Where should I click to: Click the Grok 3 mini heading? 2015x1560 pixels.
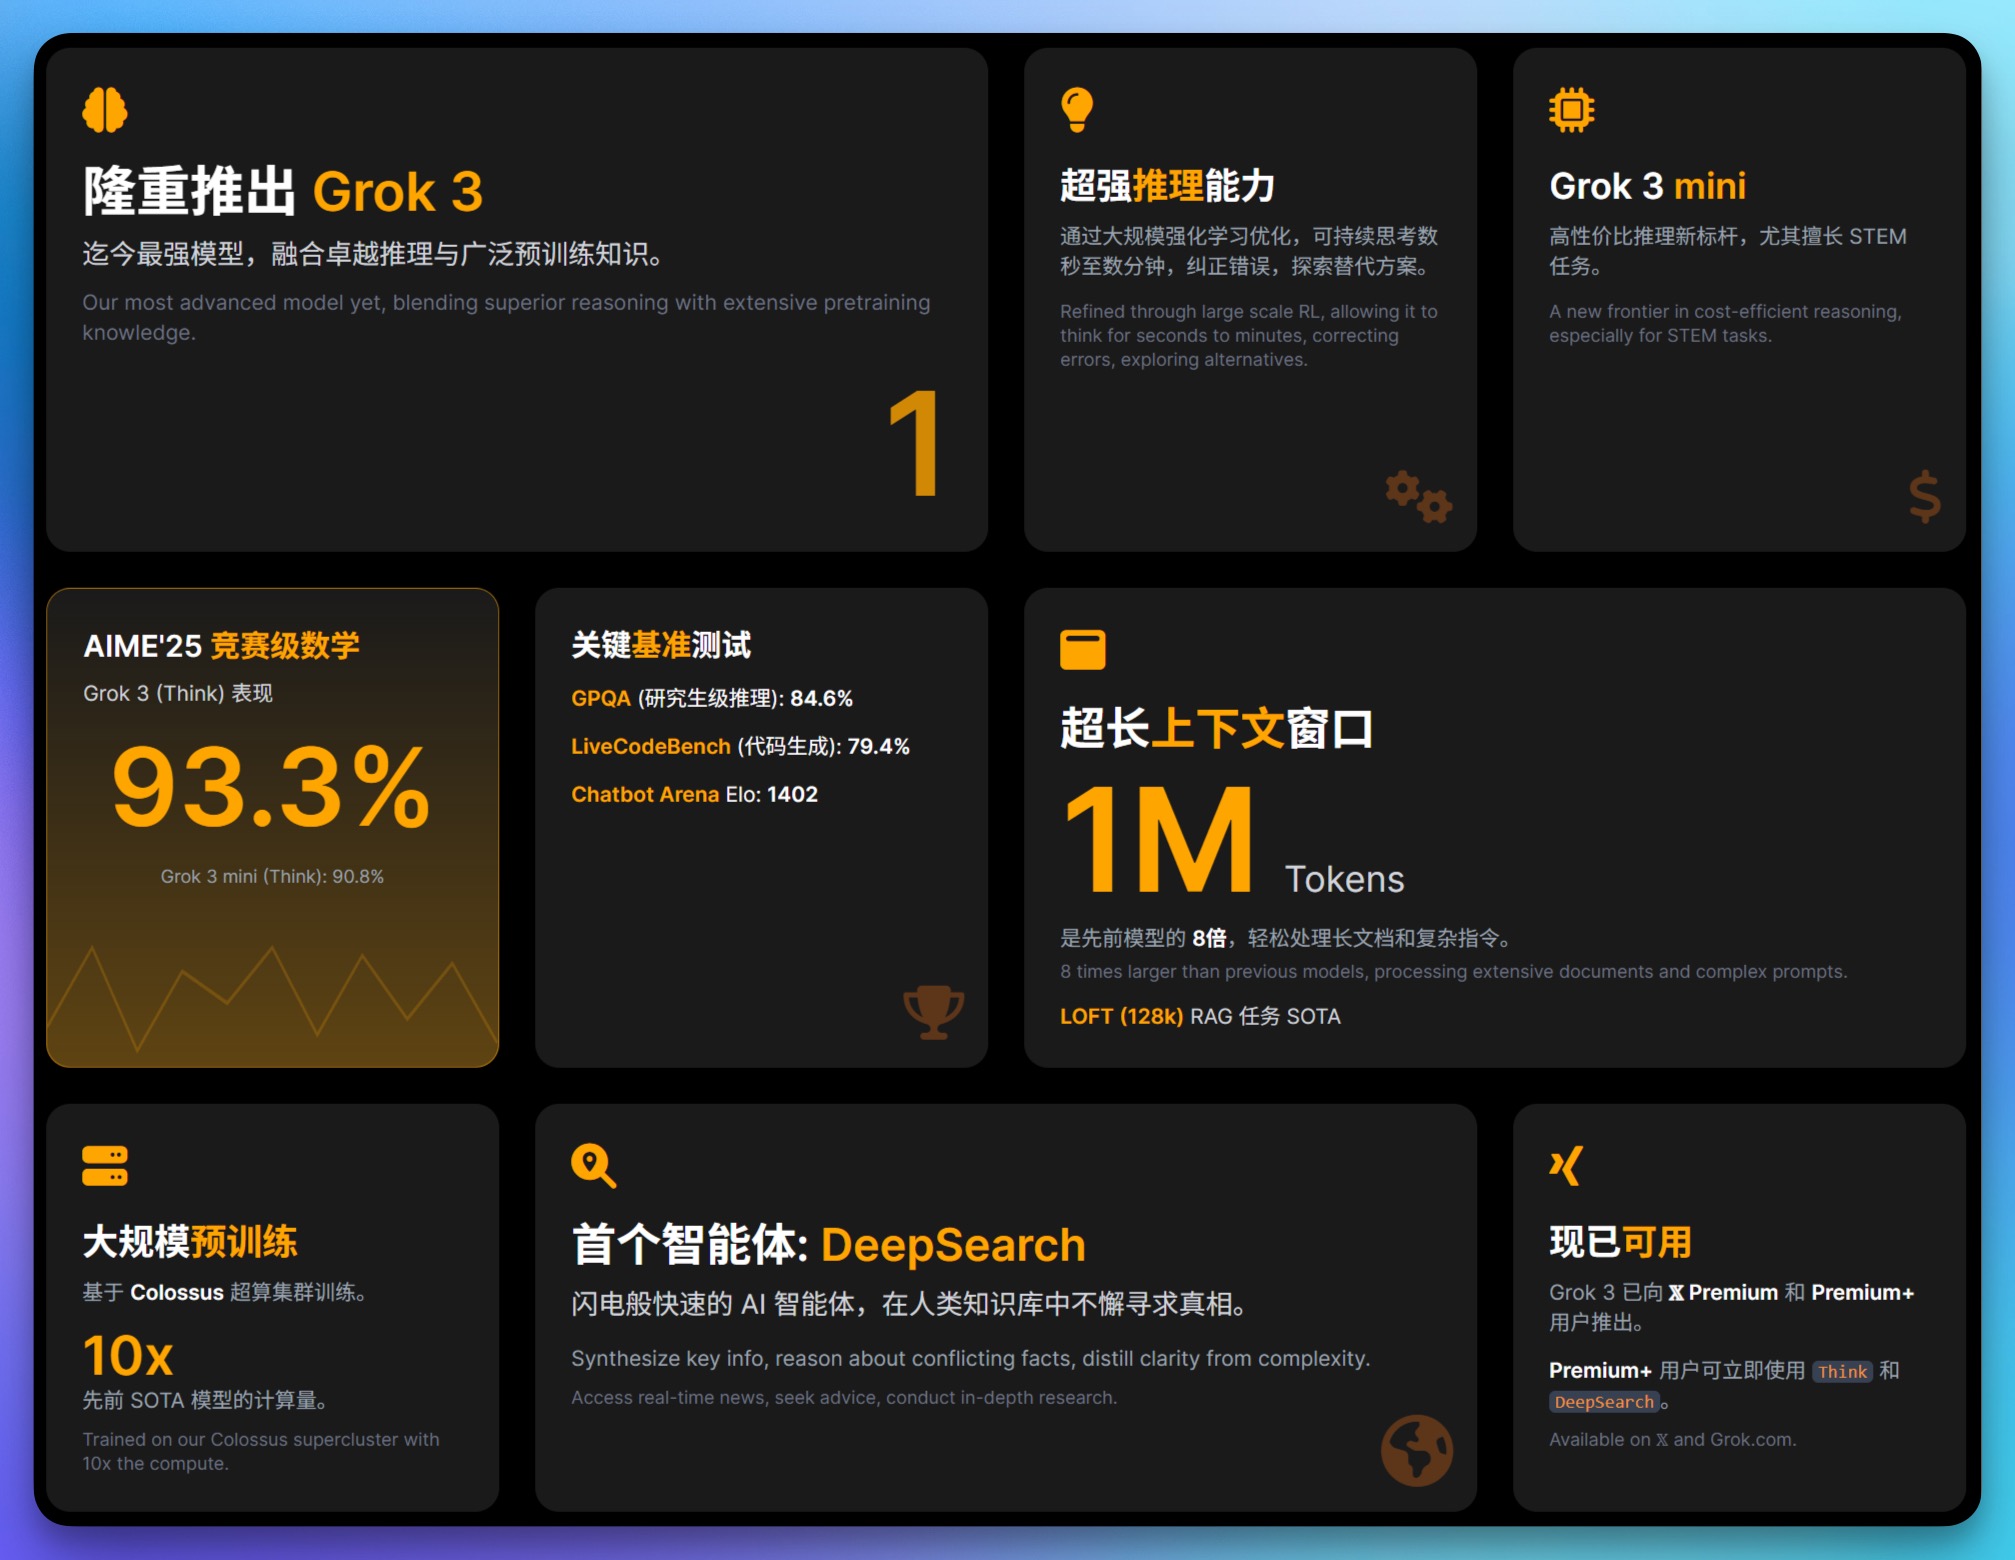(1648, 186)
